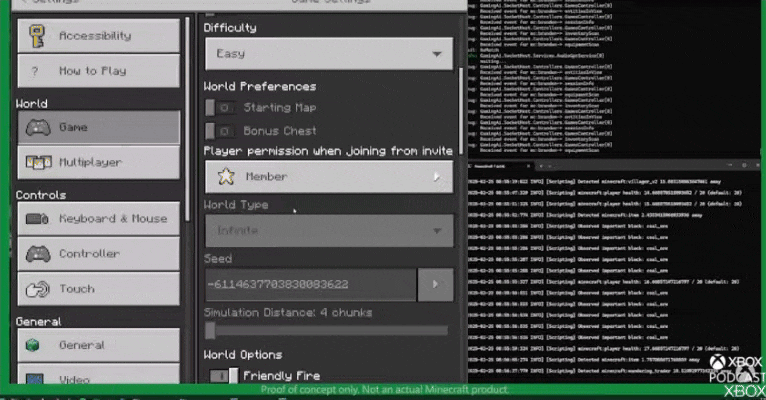The height and width of the screenshot is (400, 766).
Task: Select the Game tab under World
Action: pos(99,127)
